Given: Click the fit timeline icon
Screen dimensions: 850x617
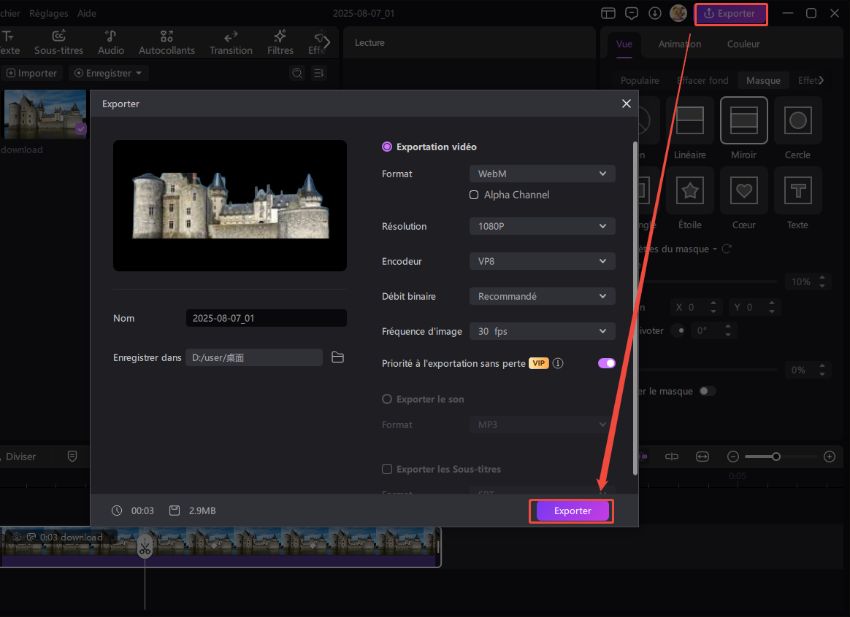Looking at the screenshot, I should (x=702, y=457).
